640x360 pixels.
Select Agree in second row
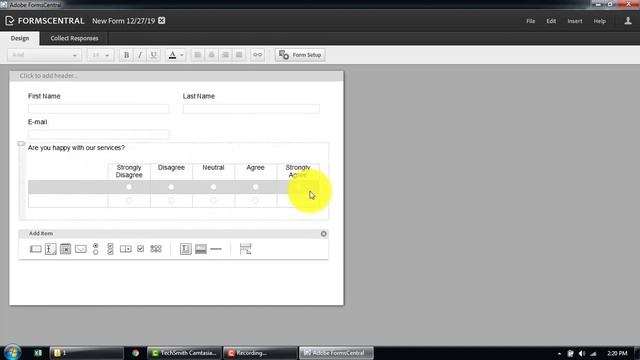pyautogui.click(x=256, y=200)
